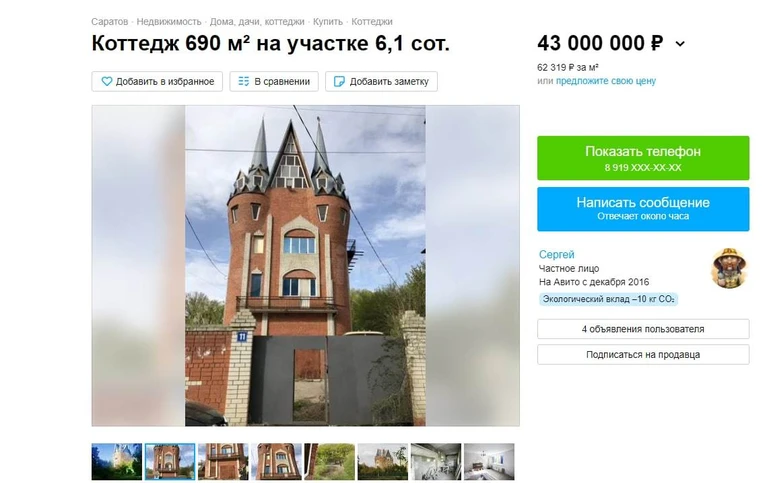Go to Саратов breadcrumb
The height and width of the screenshot is (483, 767).
pyautogui.click(x=110, y=22)
